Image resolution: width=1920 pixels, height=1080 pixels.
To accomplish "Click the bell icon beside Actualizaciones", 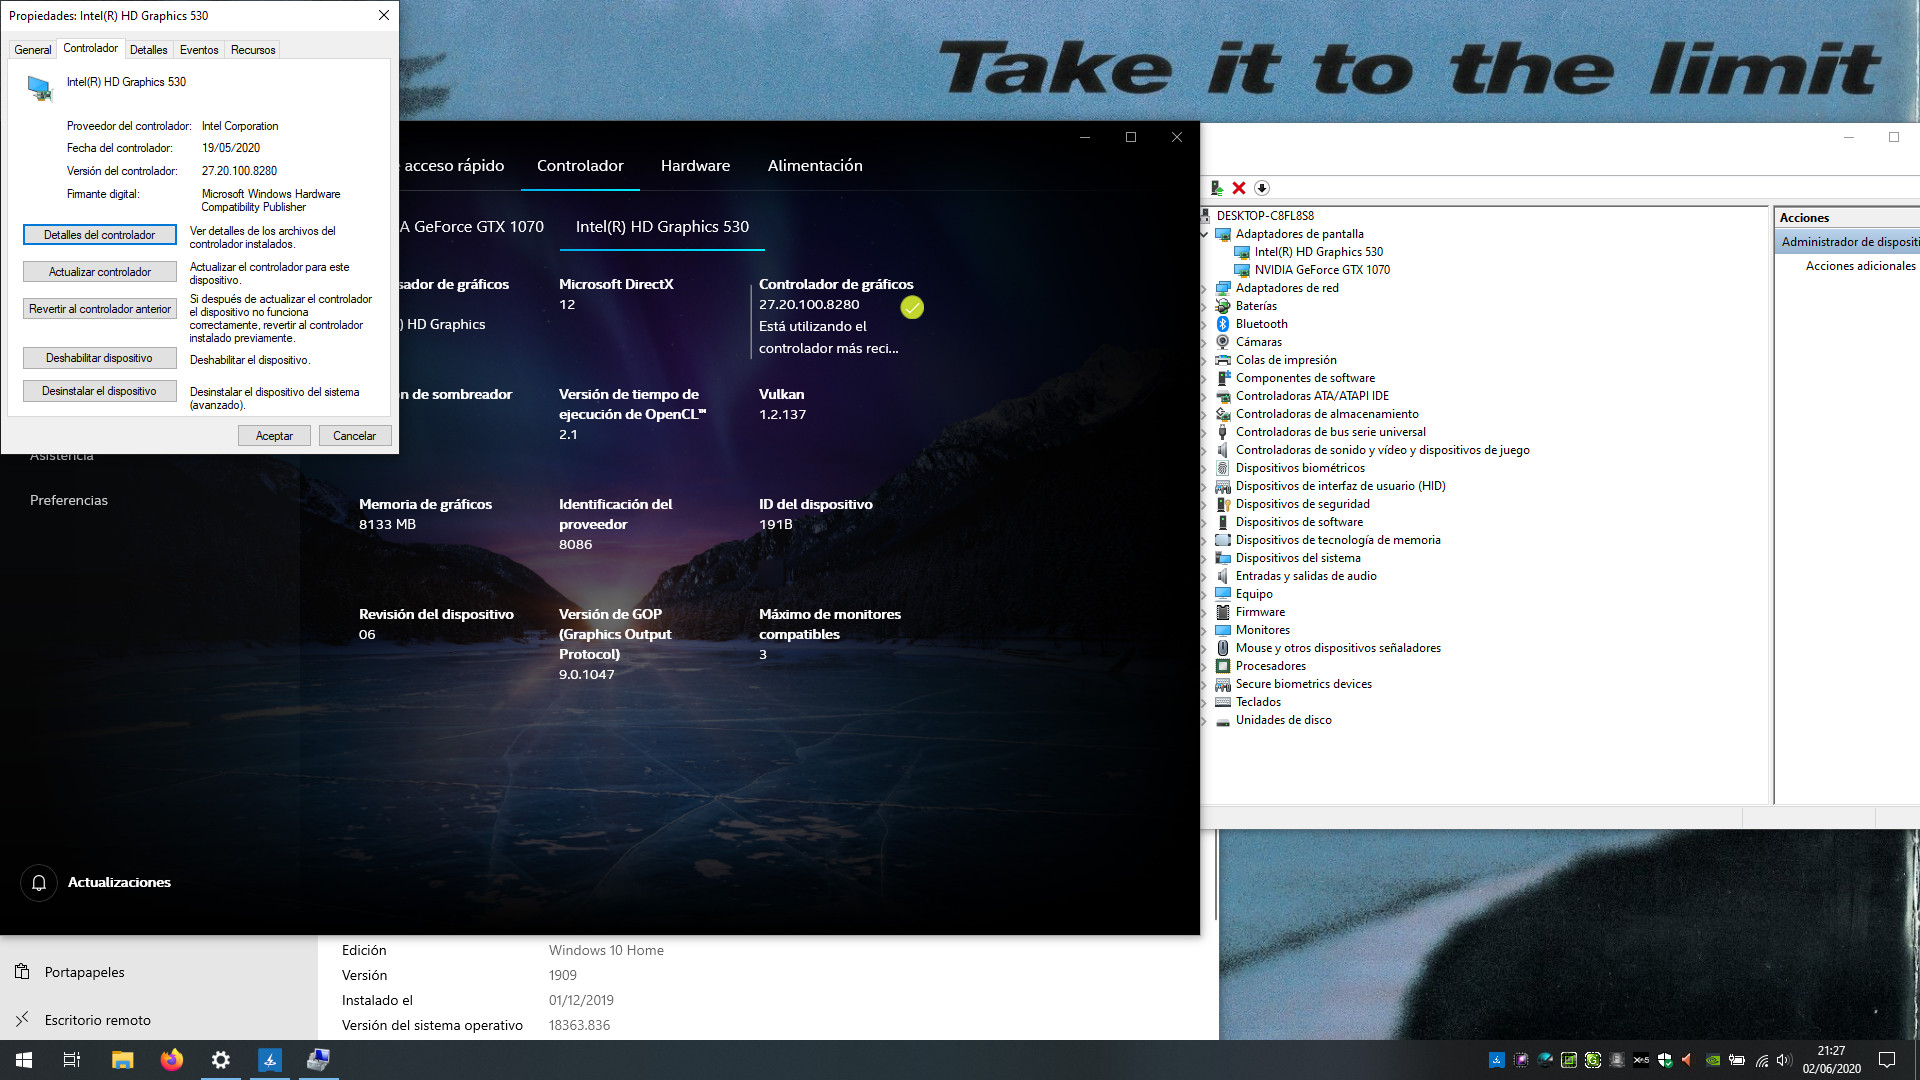I will (39, 882).
